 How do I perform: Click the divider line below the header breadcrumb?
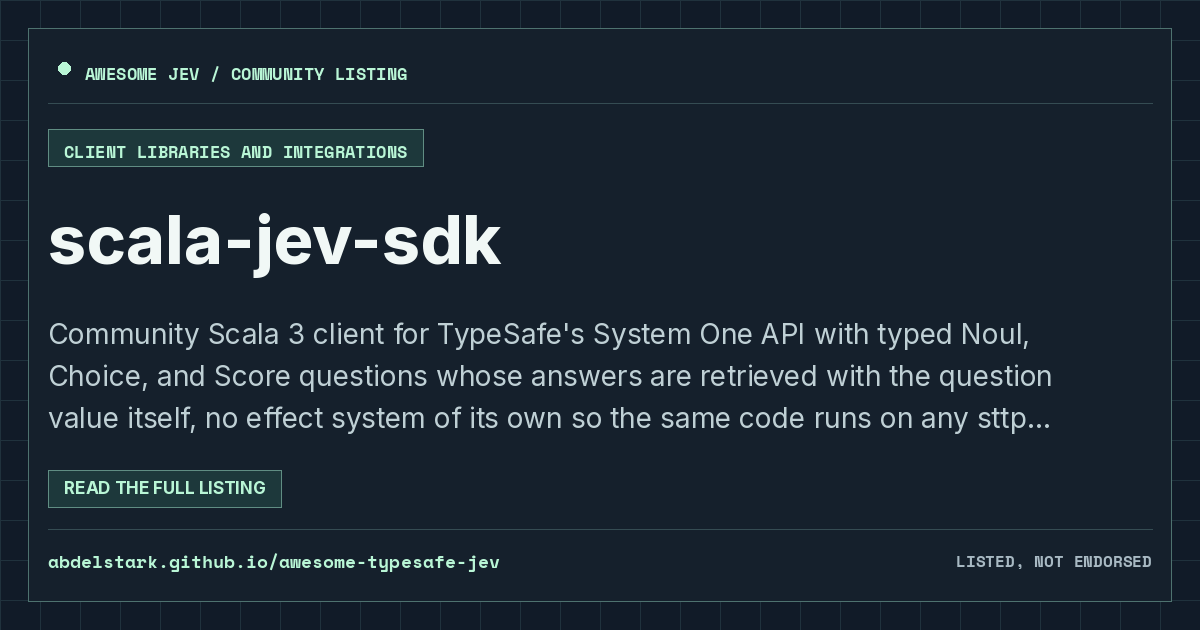tap(600, 103)
